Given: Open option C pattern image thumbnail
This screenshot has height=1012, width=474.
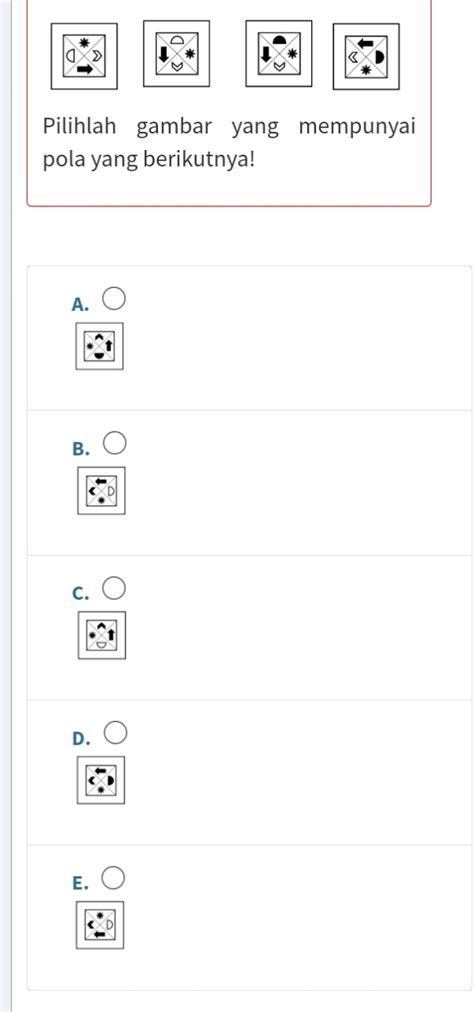Looking at the screenshot, I should pyautogui.click(x=102, y=636).
